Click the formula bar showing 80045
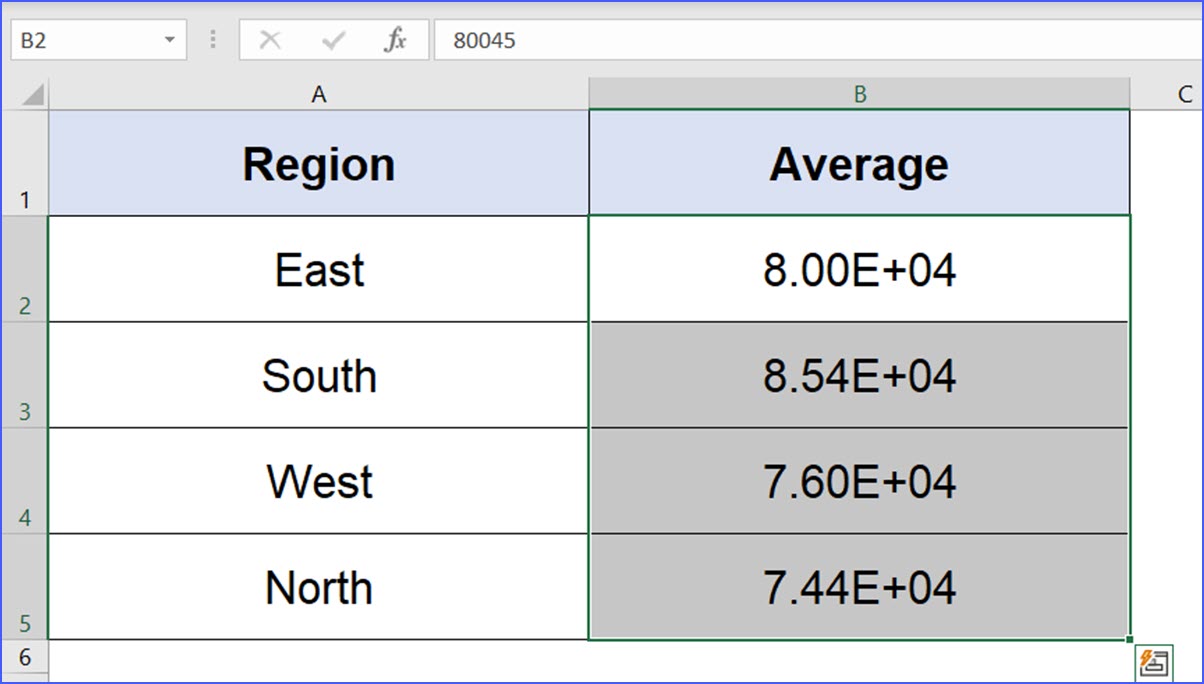Image resolution: width=1204 pixels, height=684 pixels. tap(800, 40)
